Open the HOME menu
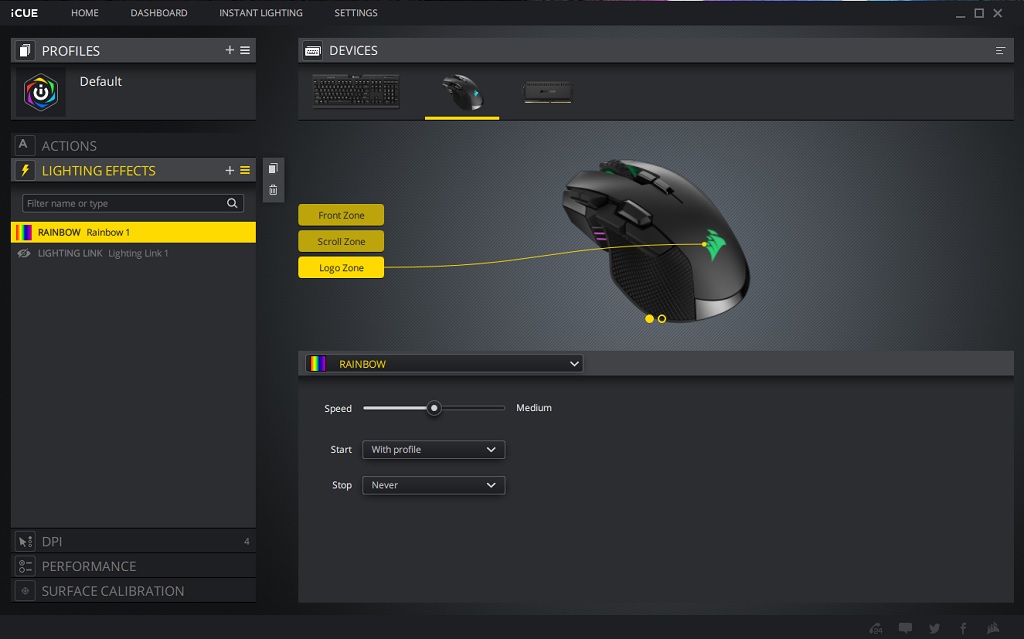 (x=85, y=13)
